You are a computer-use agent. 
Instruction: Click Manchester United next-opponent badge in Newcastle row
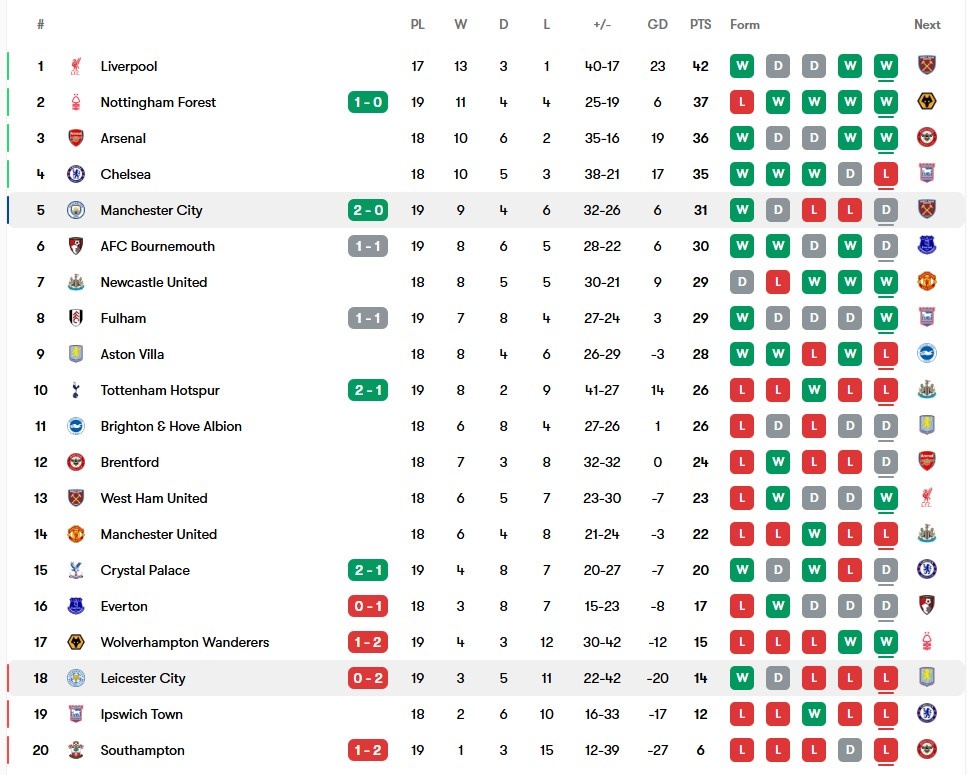[x=927, y=282]
